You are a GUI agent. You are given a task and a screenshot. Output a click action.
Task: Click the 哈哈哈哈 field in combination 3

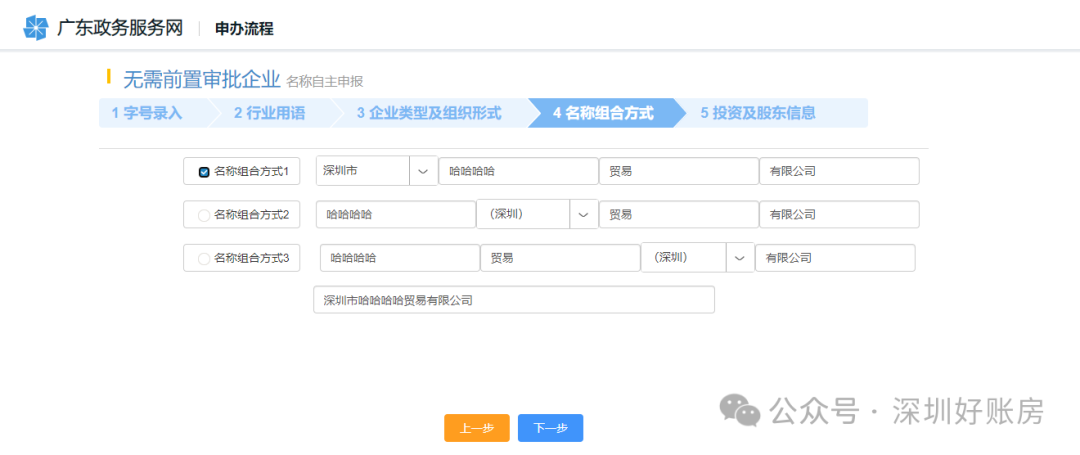pyautogui.click(x=400, y=258)
